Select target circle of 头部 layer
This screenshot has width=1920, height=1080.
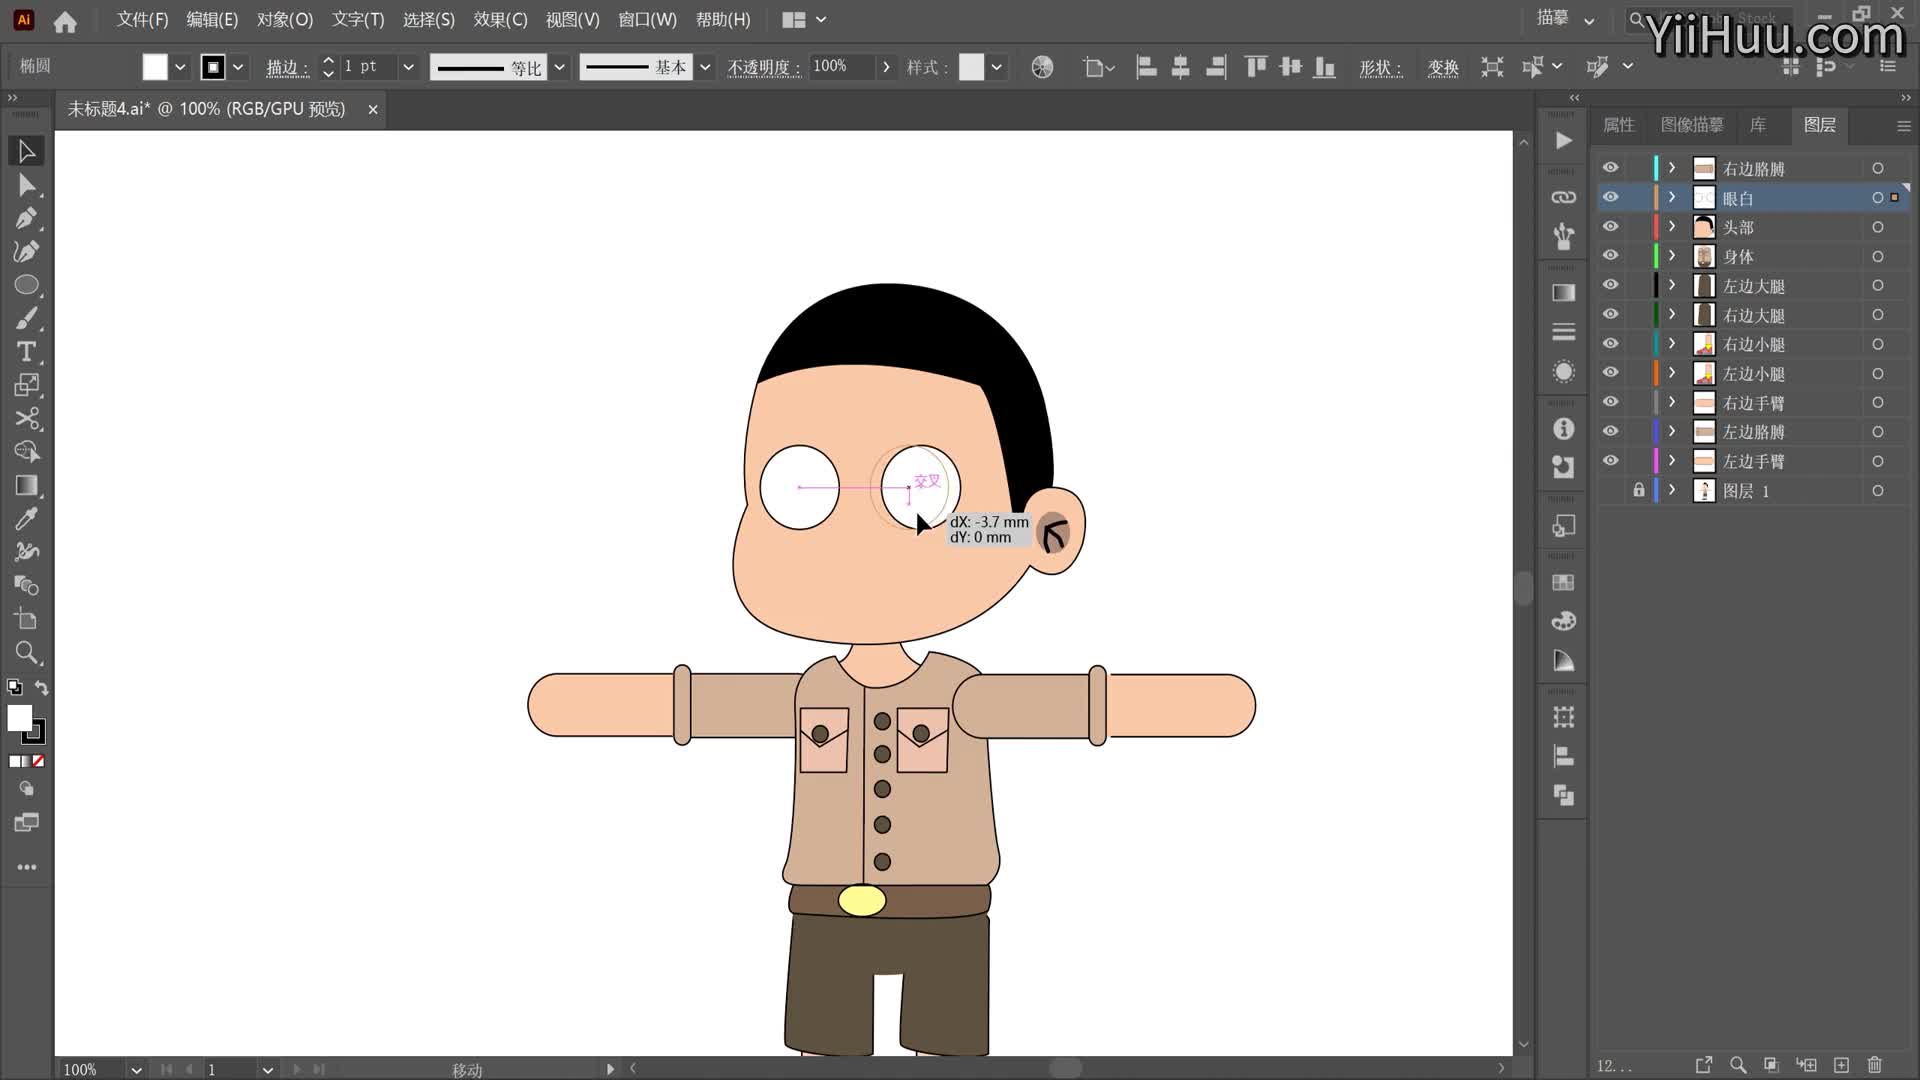click(x=1877, y=227)
